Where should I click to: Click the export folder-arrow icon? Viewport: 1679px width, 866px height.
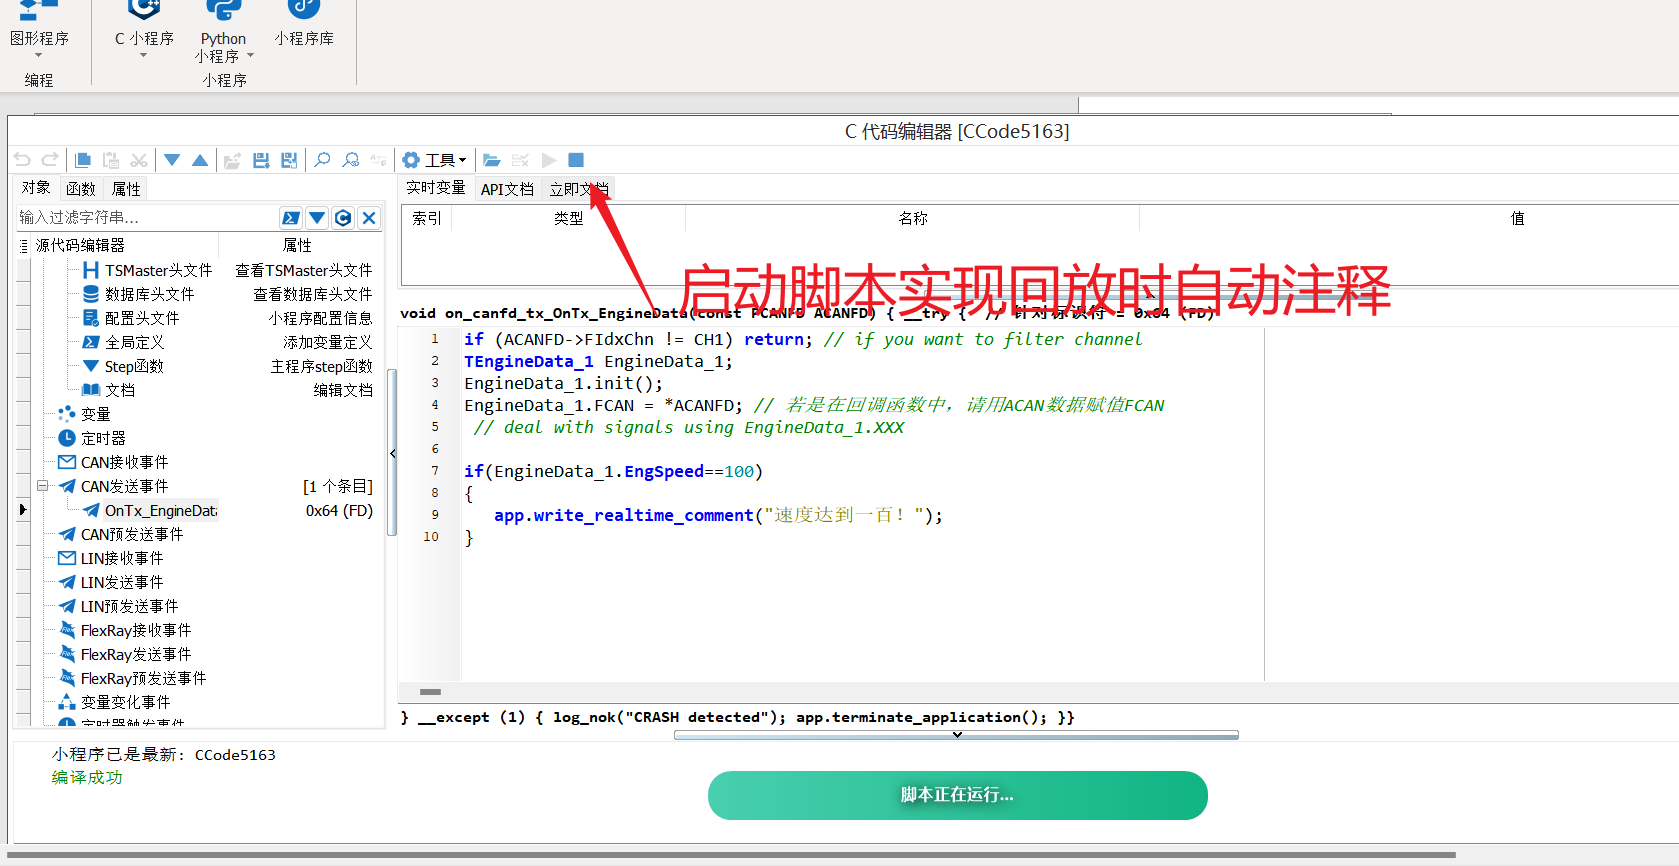point(232,160)
